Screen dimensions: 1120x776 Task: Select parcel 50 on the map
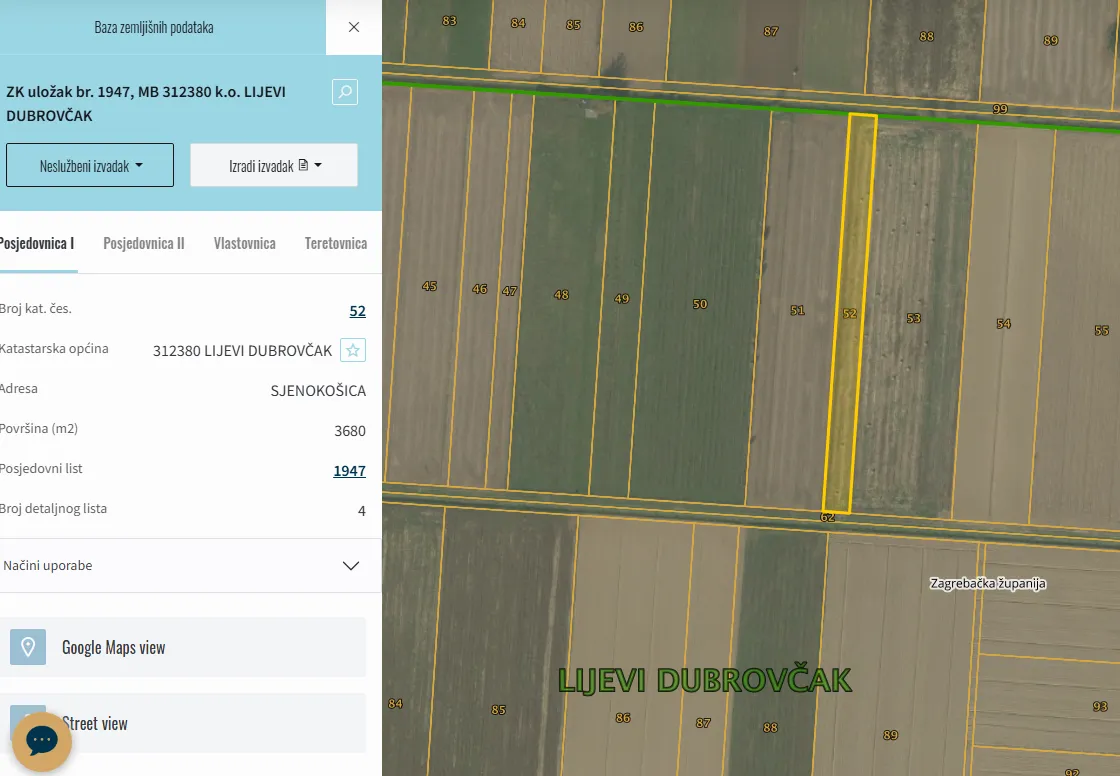(700, 304)
